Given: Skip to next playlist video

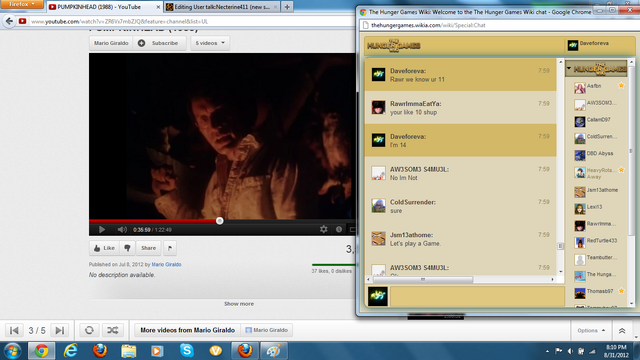Looking at the screenshot, I should click(x=60, y=330).
